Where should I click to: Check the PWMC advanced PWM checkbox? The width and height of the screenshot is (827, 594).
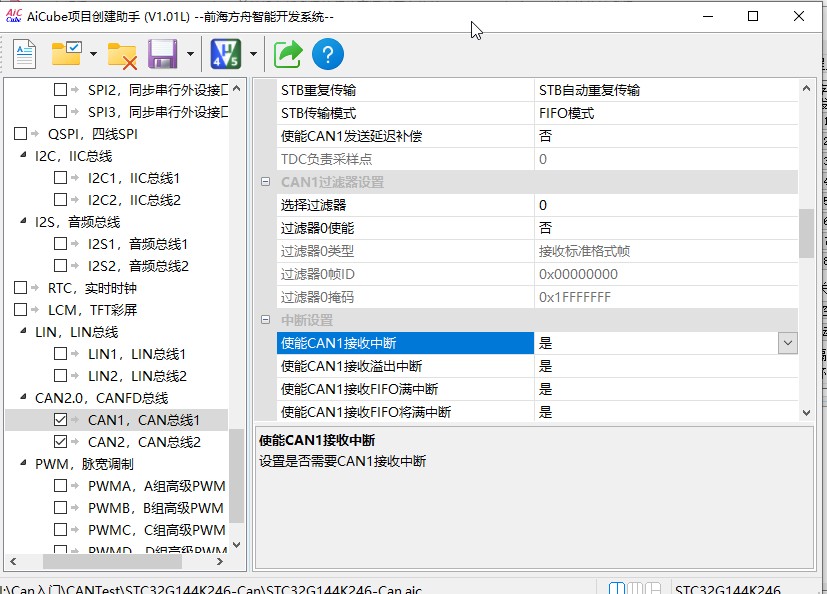click(x=60, y=530)
